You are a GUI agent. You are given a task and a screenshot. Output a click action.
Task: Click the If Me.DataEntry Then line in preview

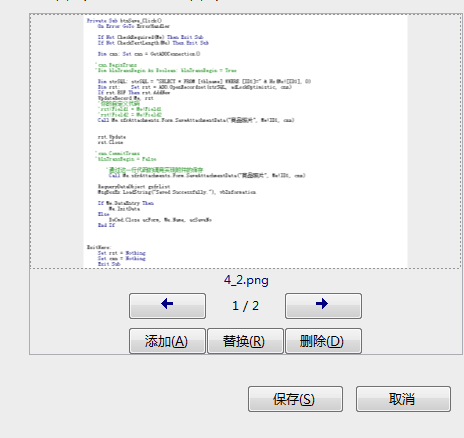[126, 203]
